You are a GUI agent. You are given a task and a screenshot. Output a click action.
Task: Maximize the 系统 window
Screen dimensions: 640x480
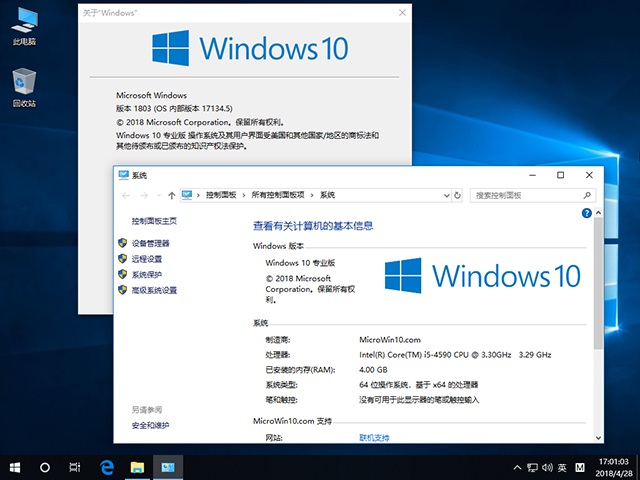point(561,175)
